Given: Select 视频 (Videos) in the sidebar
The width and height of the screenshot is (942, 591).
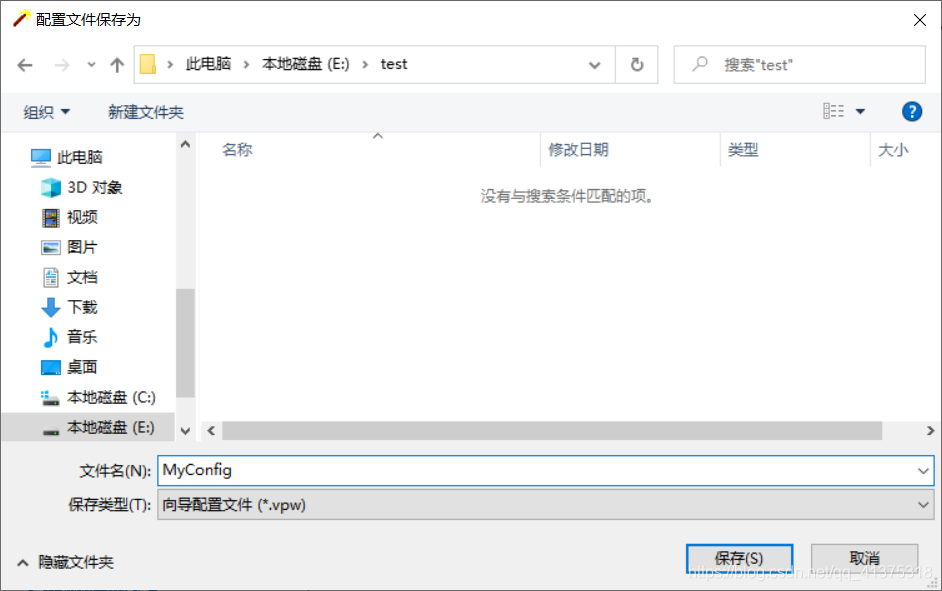Looking at the screenshot, I should (x=81, y=217).
